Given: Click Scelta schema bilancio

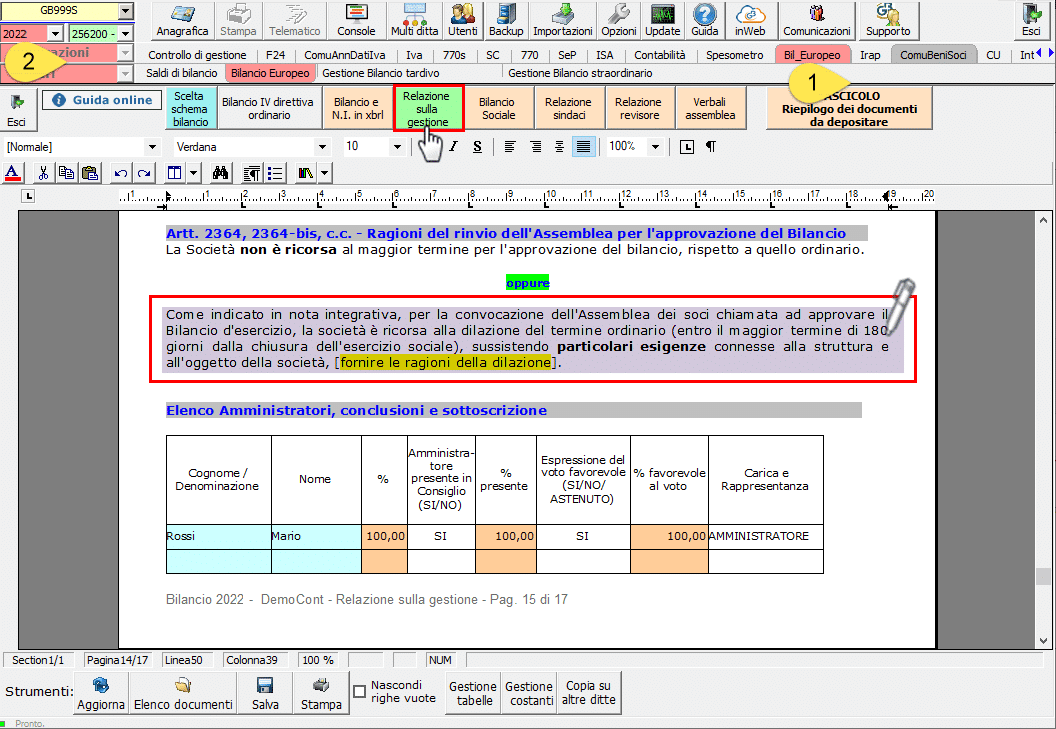Looking at the screenshot, I should click(191, 108).
